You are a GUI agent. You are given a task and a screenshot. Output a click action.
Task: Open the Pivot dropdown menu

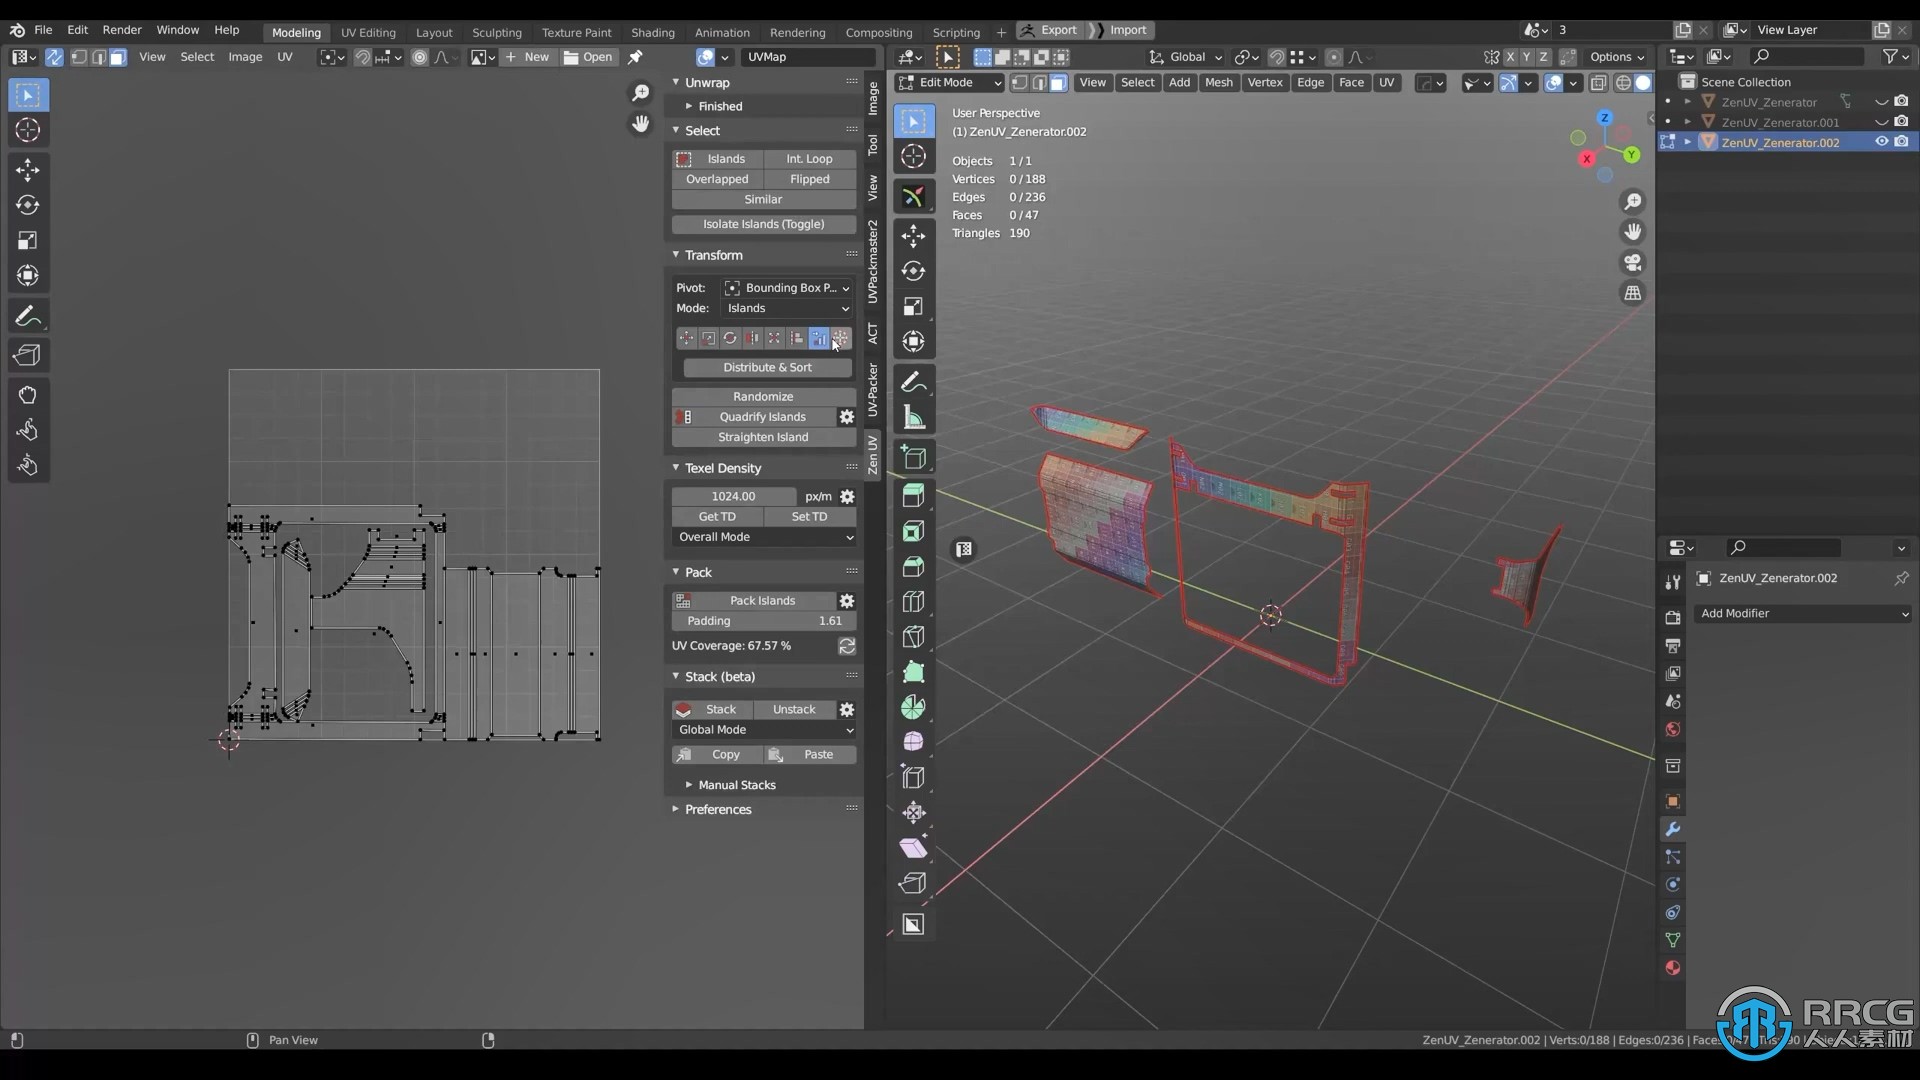pos(786,287)
